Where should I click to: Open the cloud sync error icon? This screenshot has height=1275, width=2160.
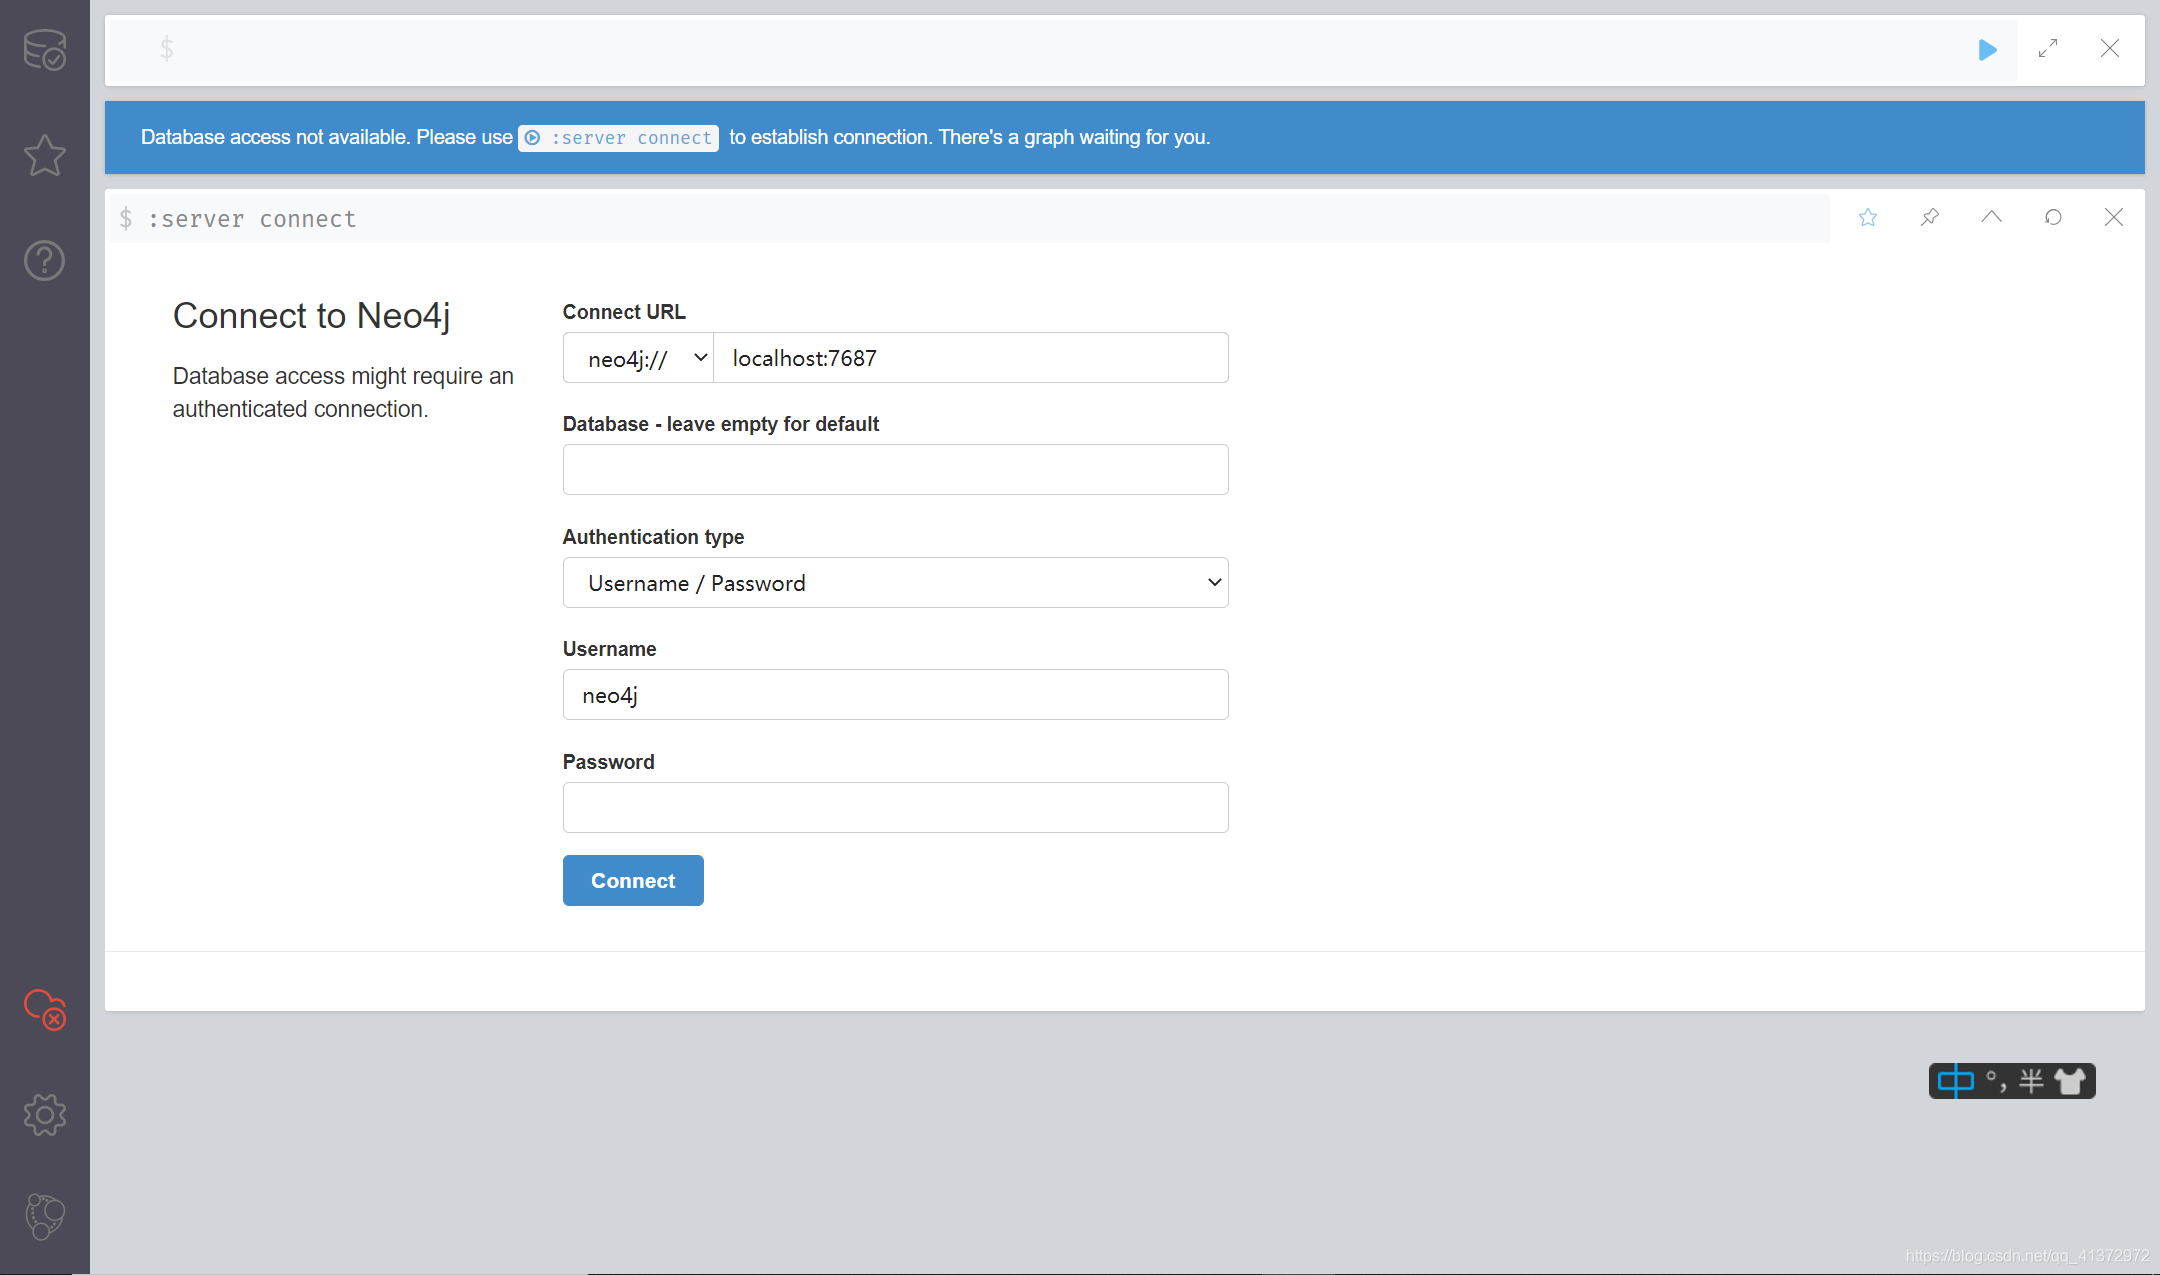(45, 1009)
